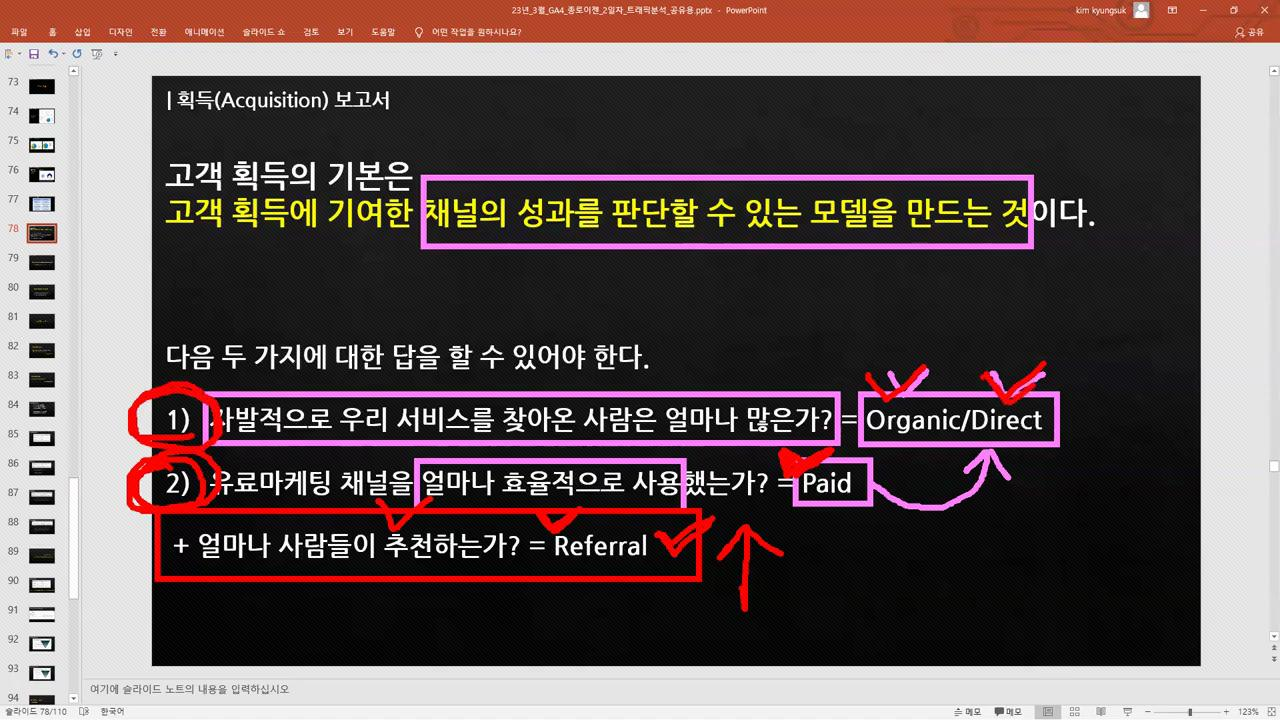
Task: Undo the last action
Action: 52,53
